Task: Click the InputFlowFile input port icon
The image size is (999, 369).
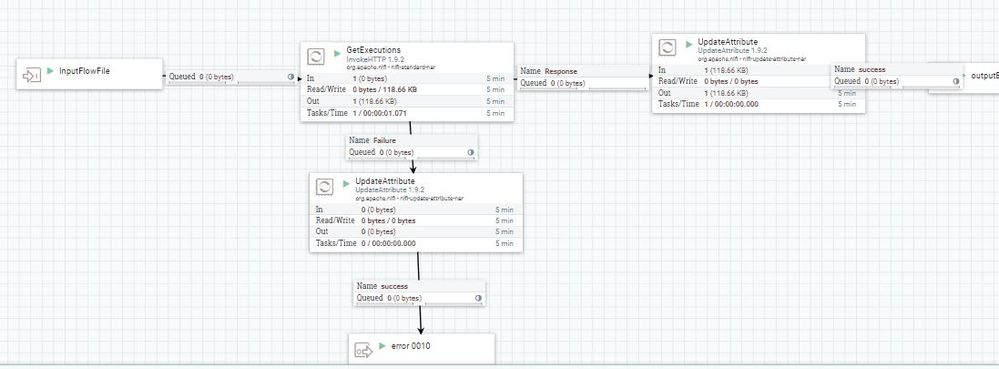Action: tap(31, 76)
